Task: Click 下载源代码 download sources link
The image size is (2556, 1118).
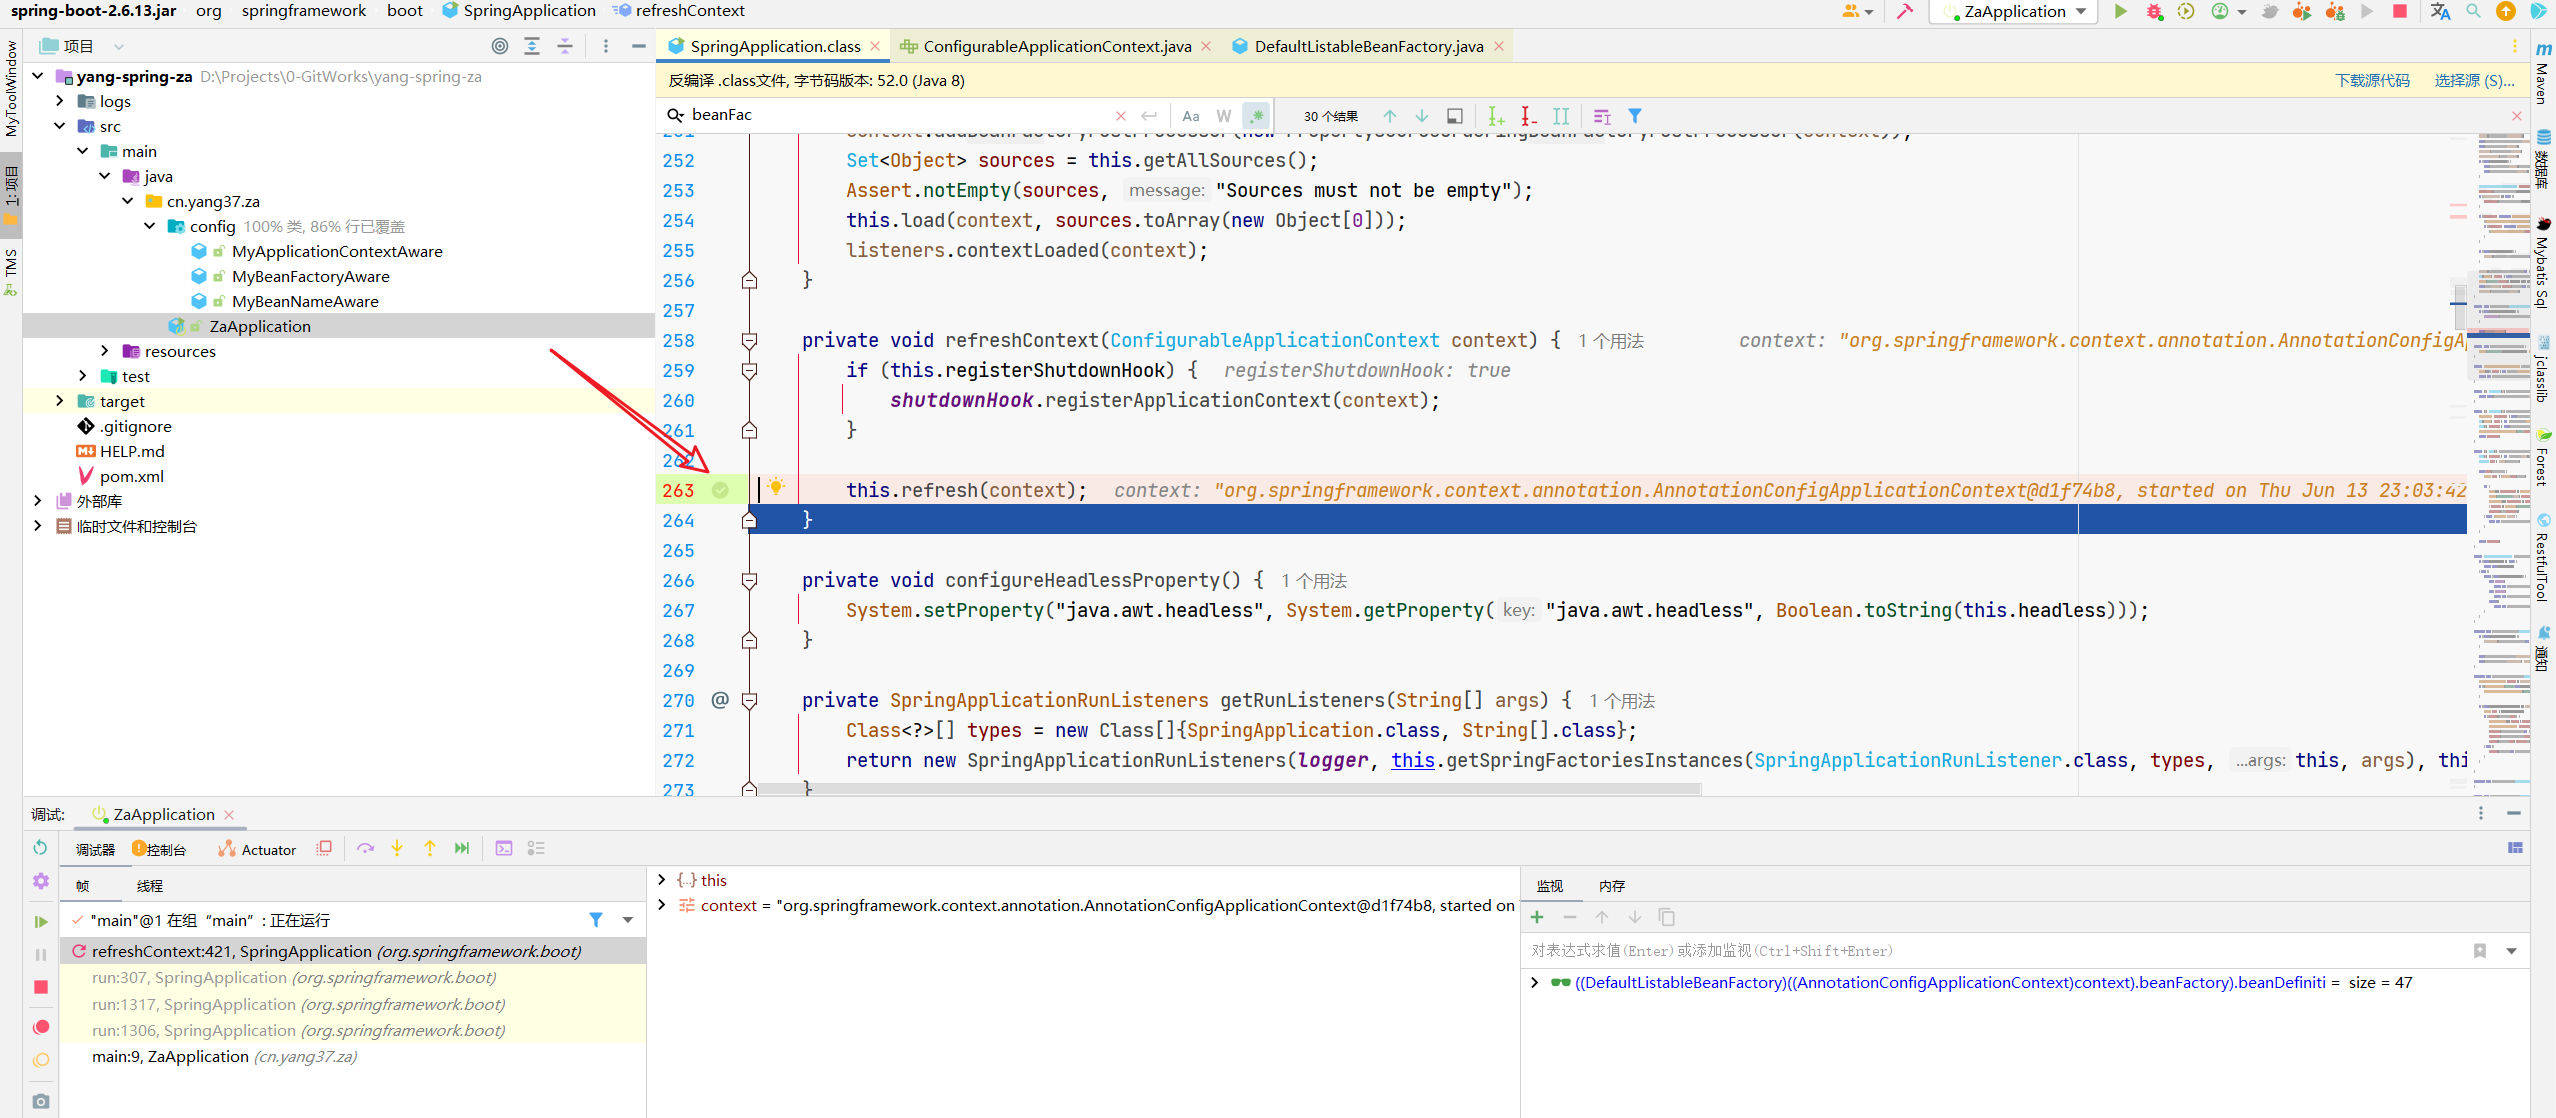Action: (2372, 80)
